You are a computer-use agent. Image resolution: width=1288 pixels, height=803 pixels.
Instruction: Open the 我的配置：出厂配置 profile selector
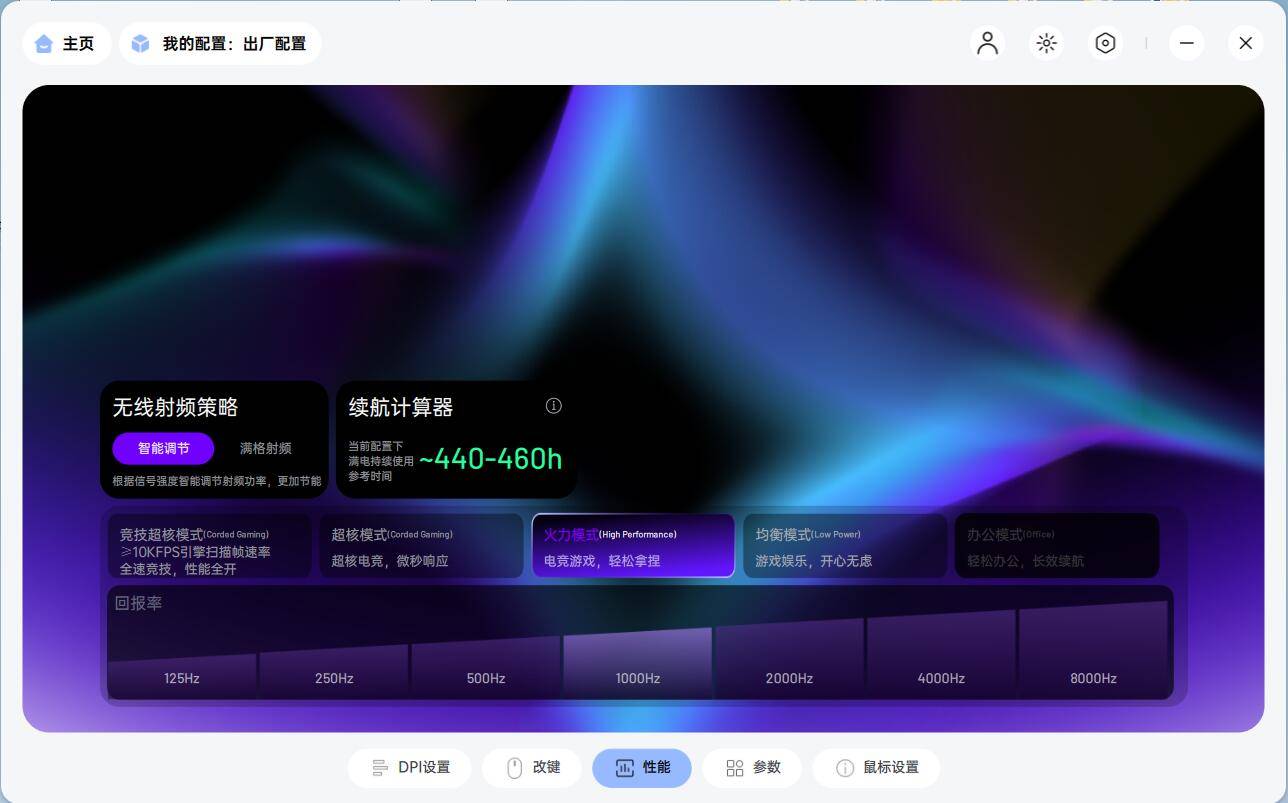point(220,44)
